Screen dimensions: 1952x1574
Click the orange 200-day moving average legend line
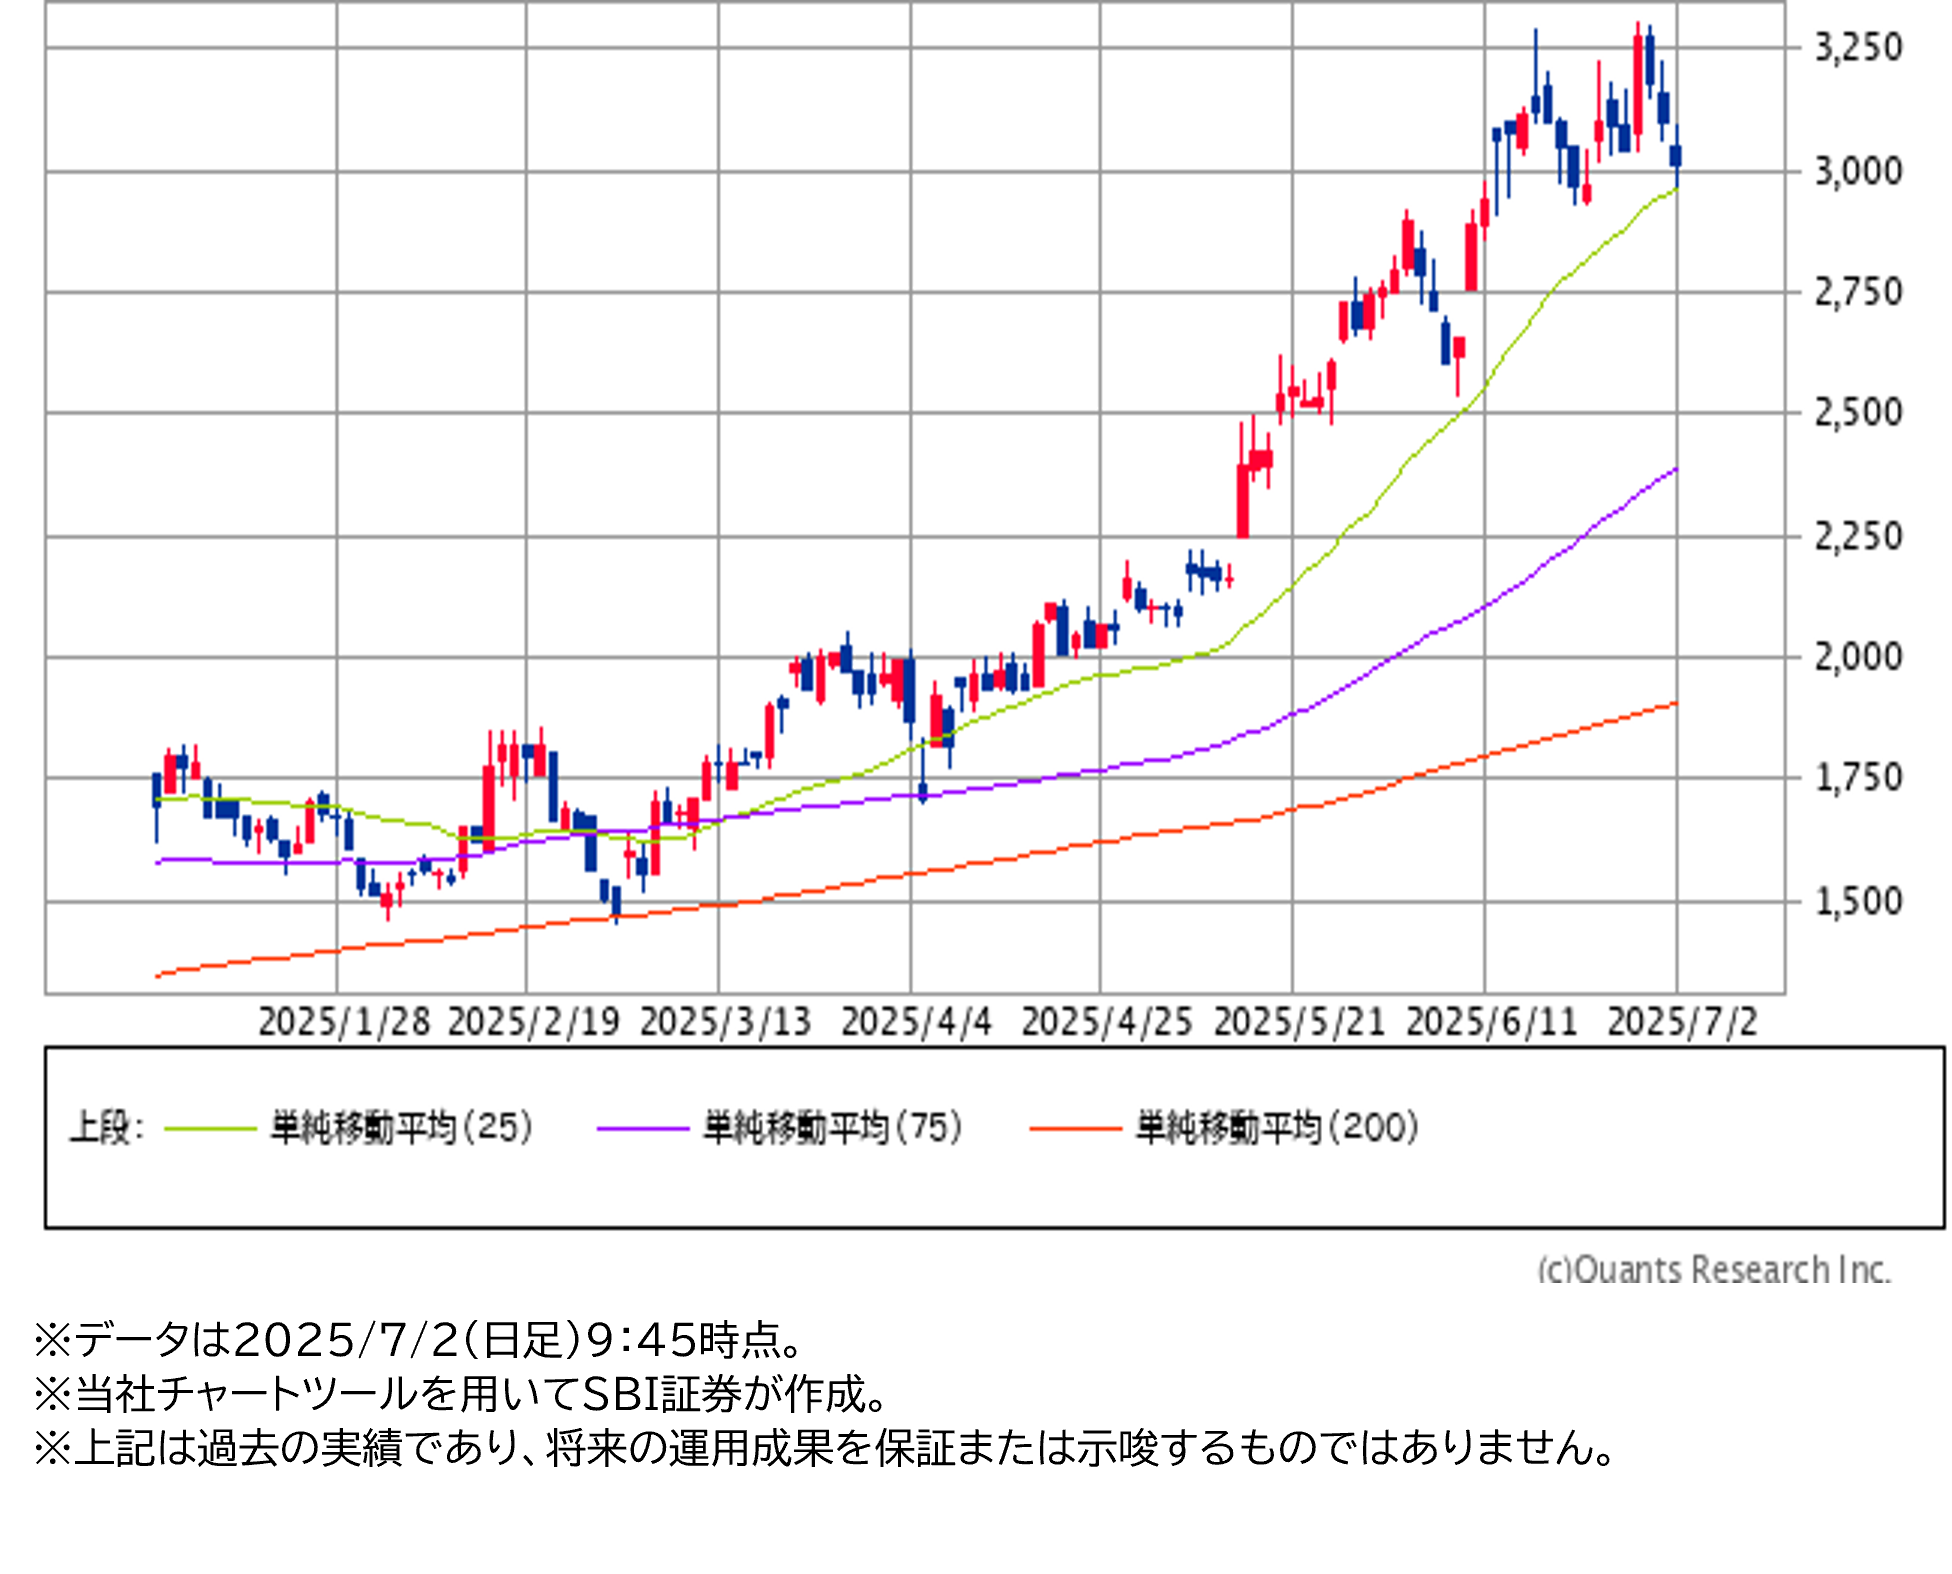[1075, 1128]
